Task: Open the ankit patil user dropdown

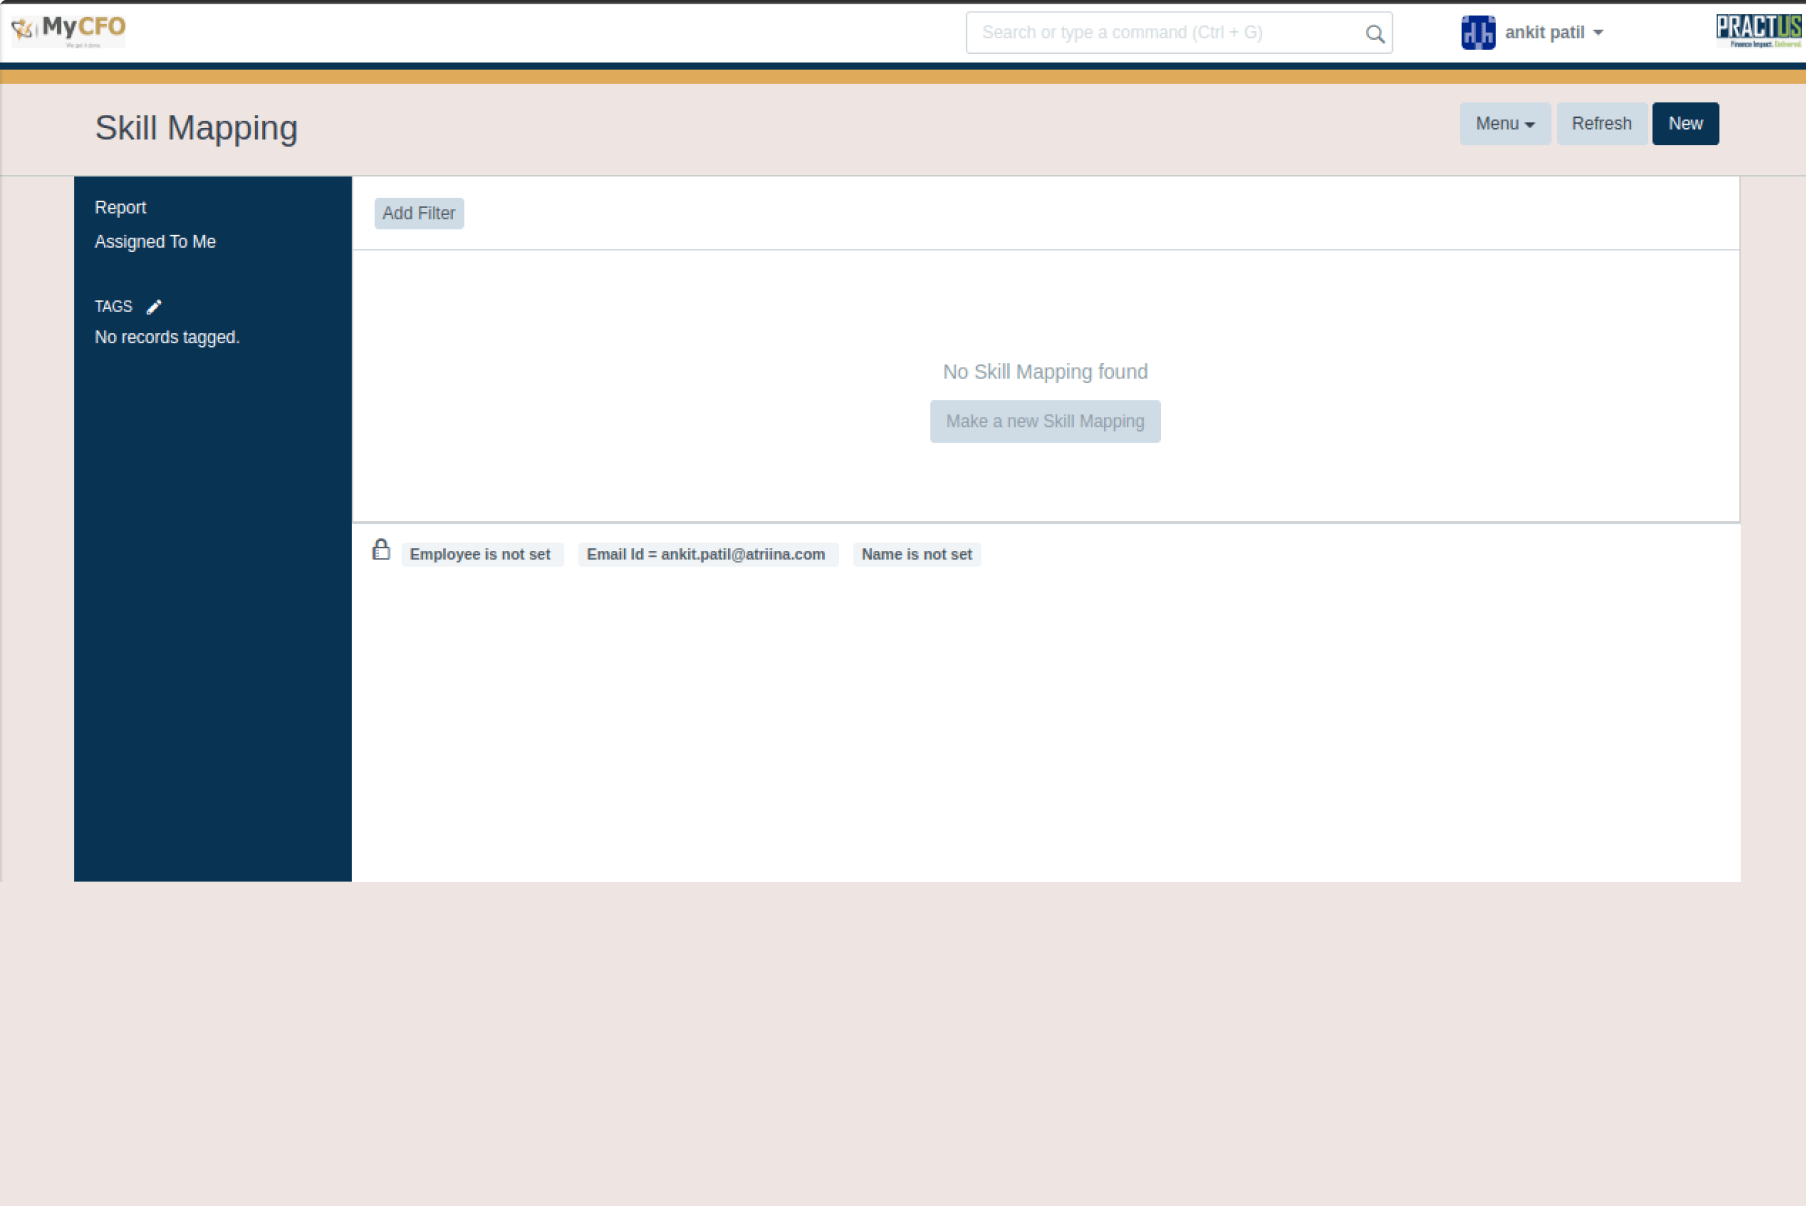Action: click(1553, 33)
